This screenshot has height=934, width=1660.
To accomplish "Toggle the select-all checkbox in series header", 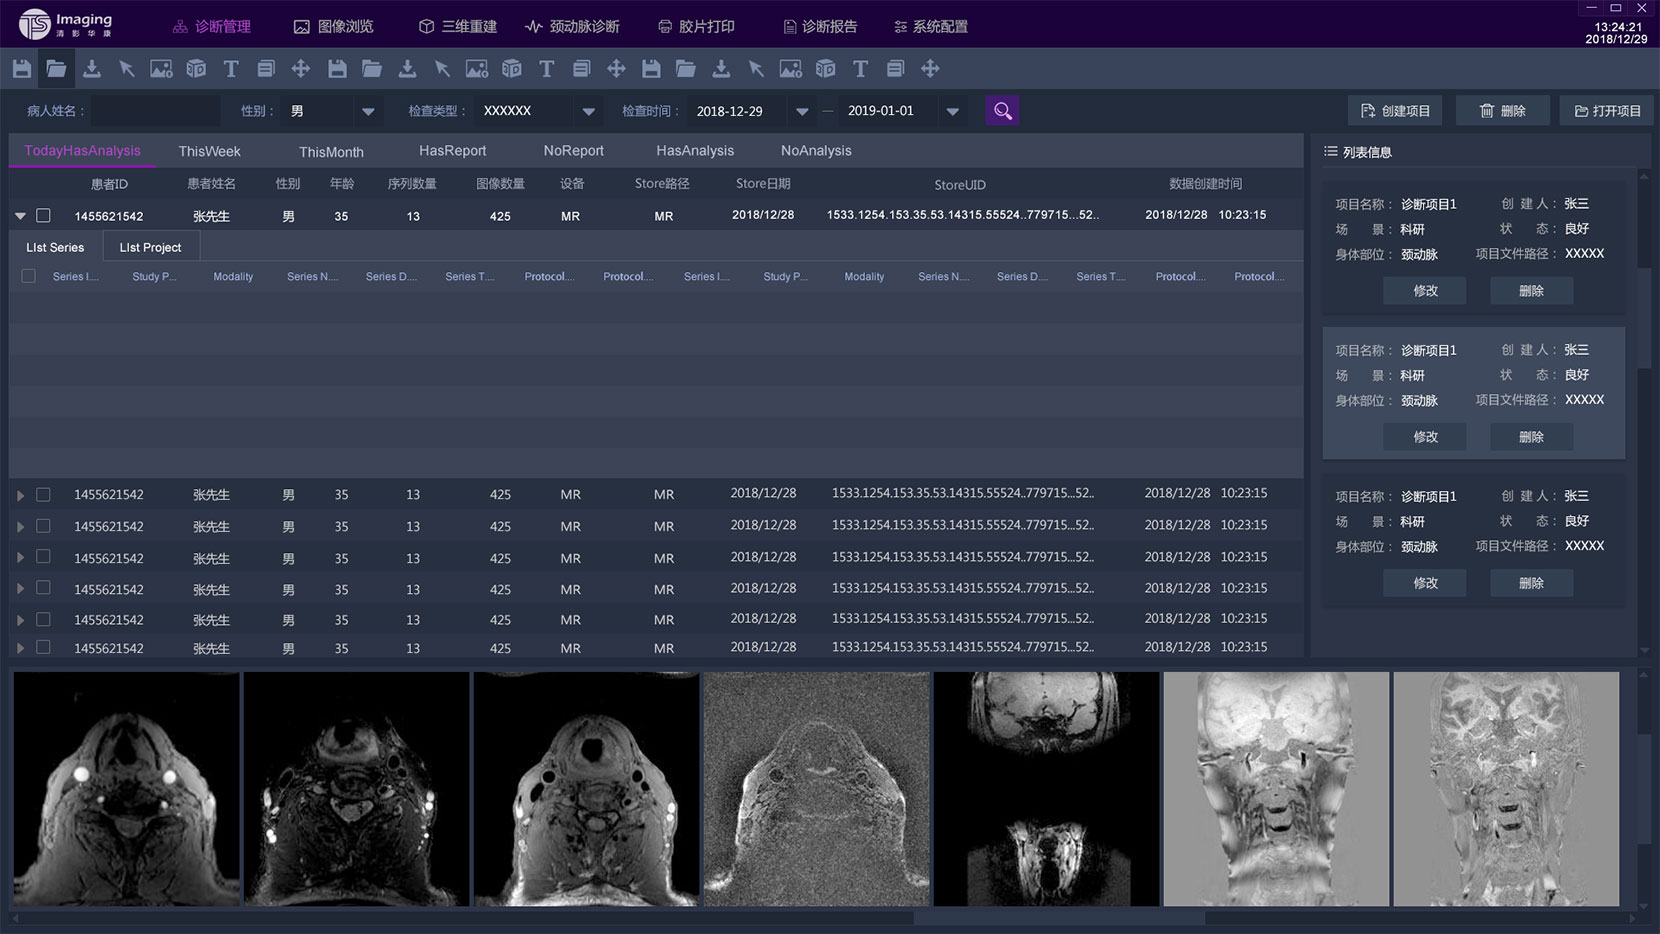I will click(x=28, y=276).
